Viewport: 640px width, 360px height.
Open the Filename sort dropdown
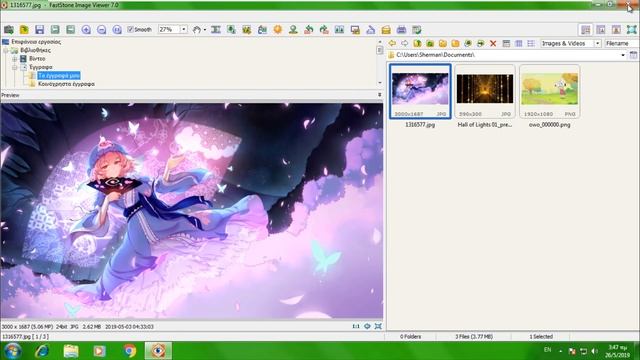click(622, 43)
